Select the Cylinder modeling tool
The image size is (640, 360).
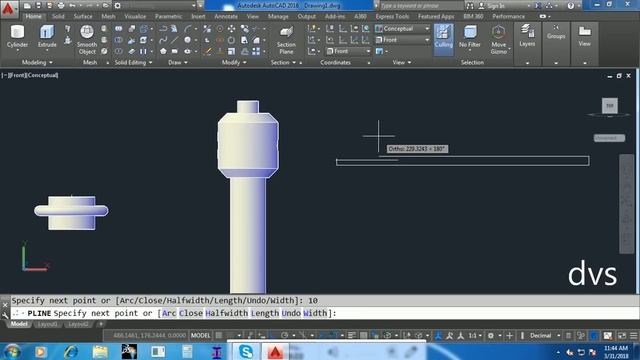point(17,37)
